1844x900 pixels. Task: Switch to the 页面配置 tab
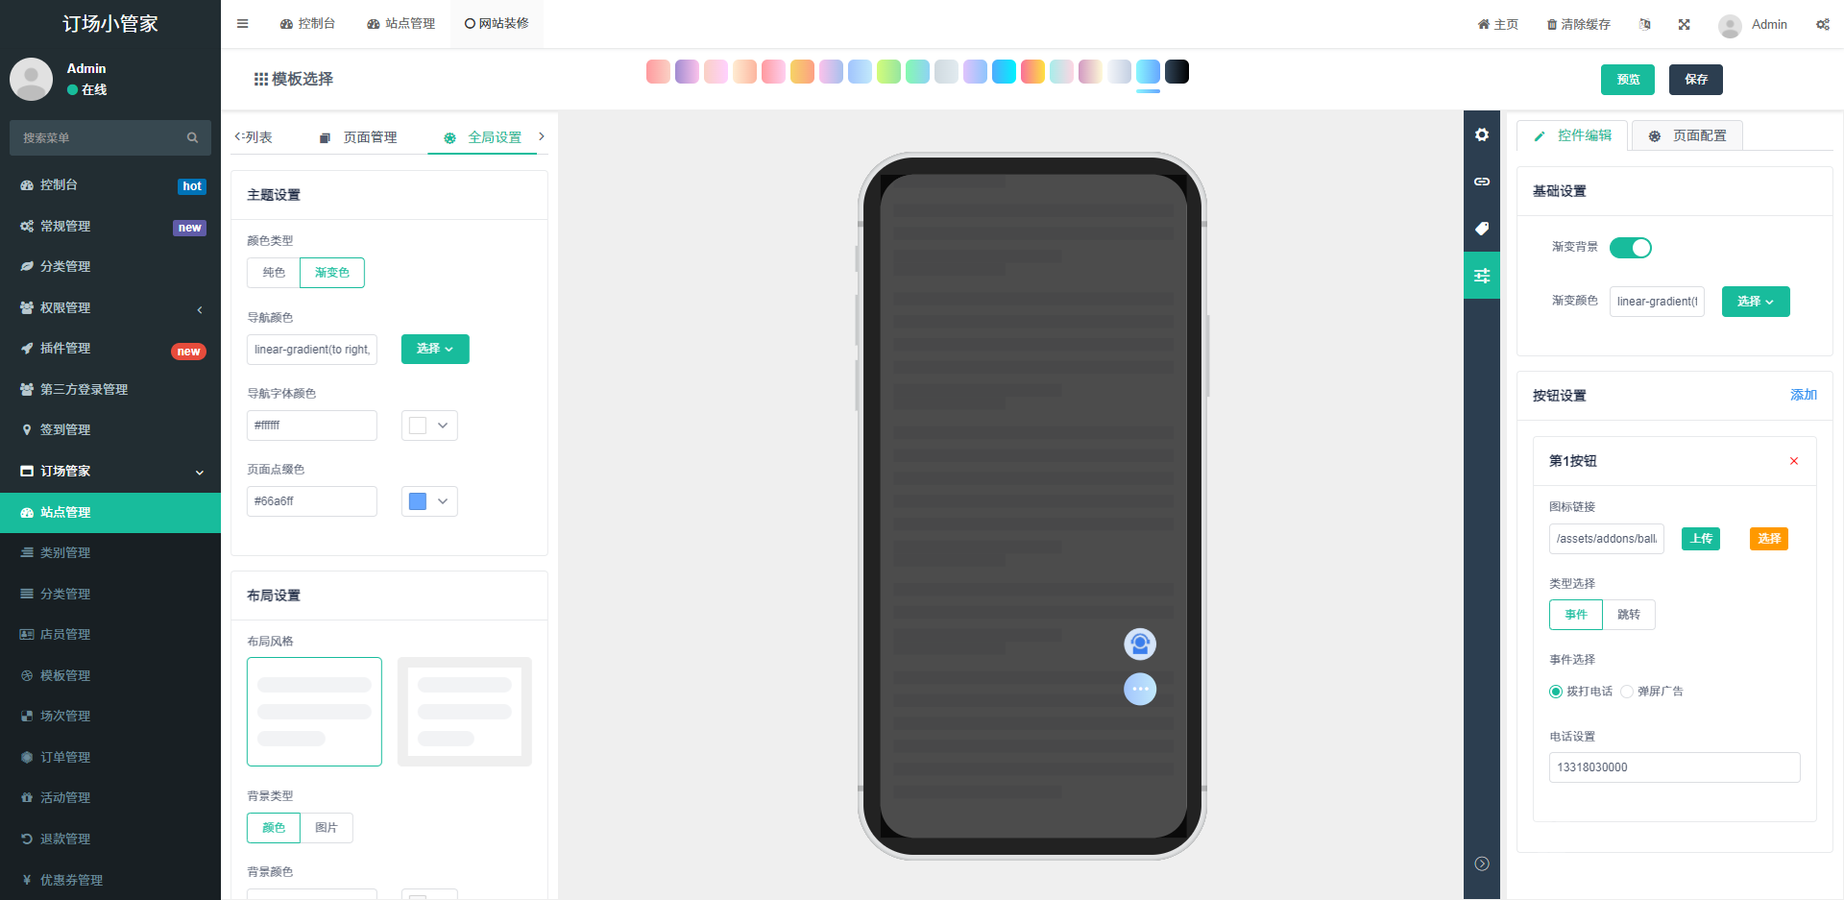[x=1687, y=136]
